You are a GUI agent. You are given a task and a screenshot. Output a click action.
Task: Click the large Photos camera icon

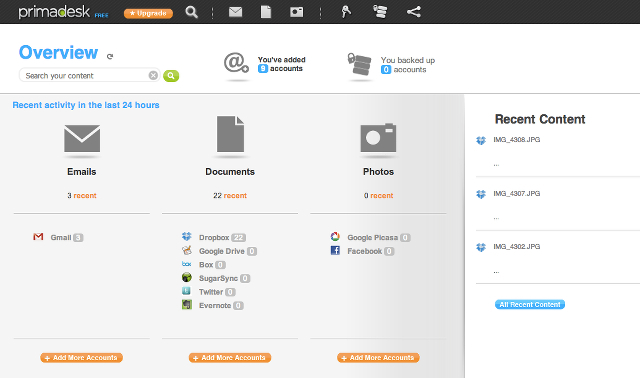pos(378,138)
